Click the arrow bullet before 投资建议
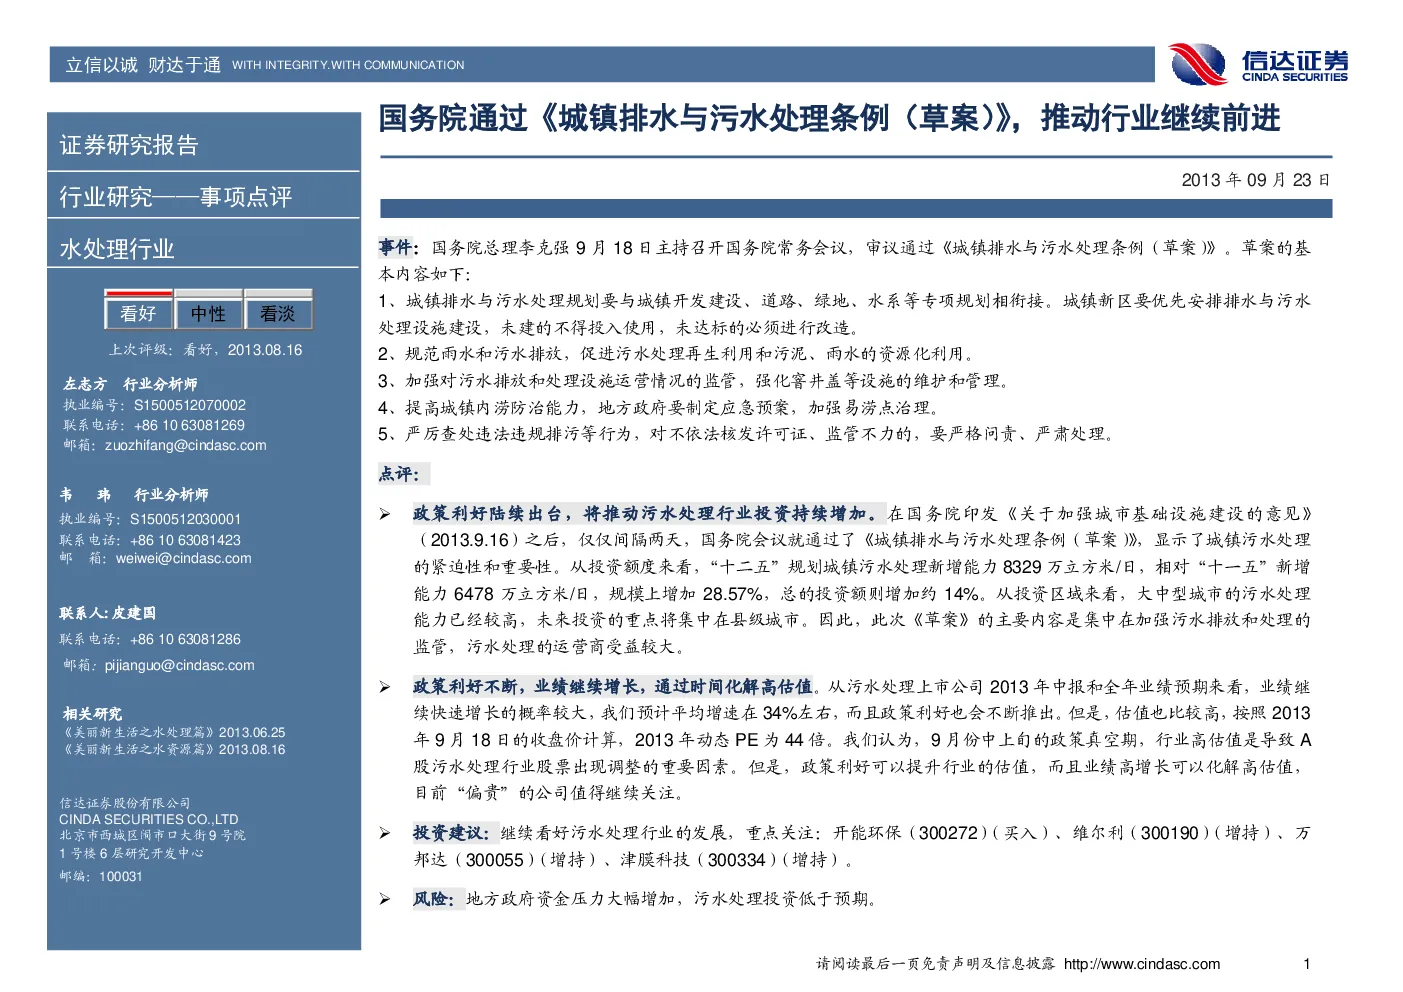The image size is (1403, 992). click(x=384, y=833)
